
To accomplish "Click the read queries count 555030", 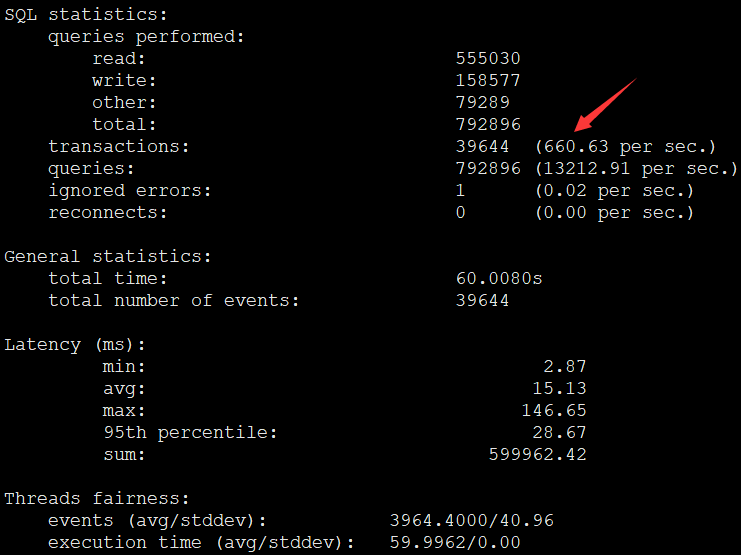I will coord(488,59).
